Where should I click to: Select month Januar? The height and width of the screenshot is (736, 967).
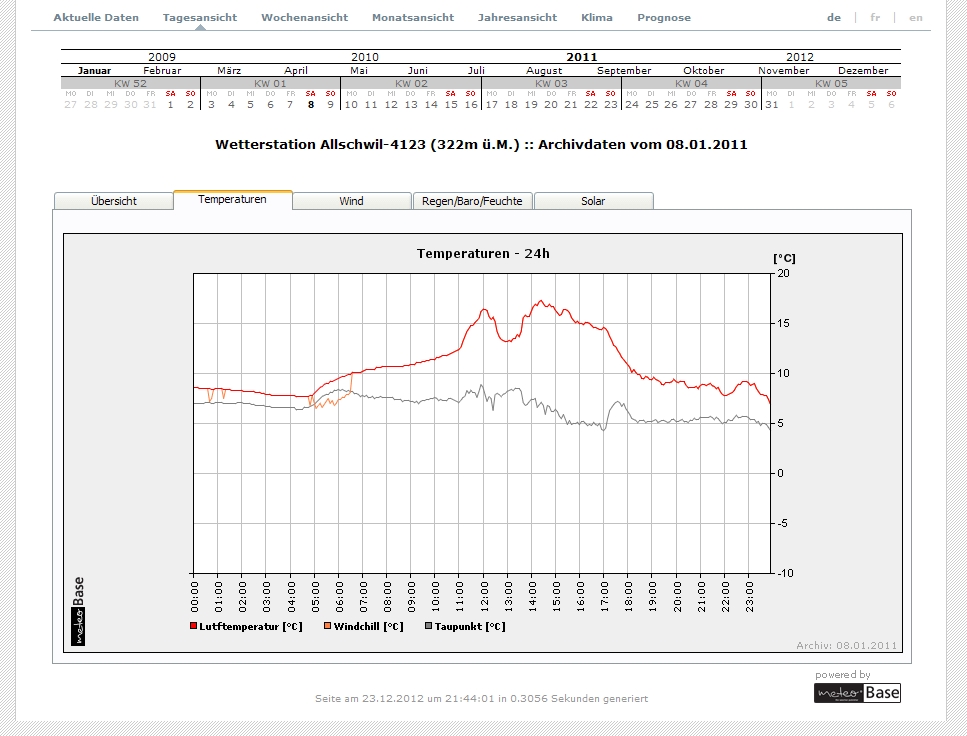(x=94, y=70)
